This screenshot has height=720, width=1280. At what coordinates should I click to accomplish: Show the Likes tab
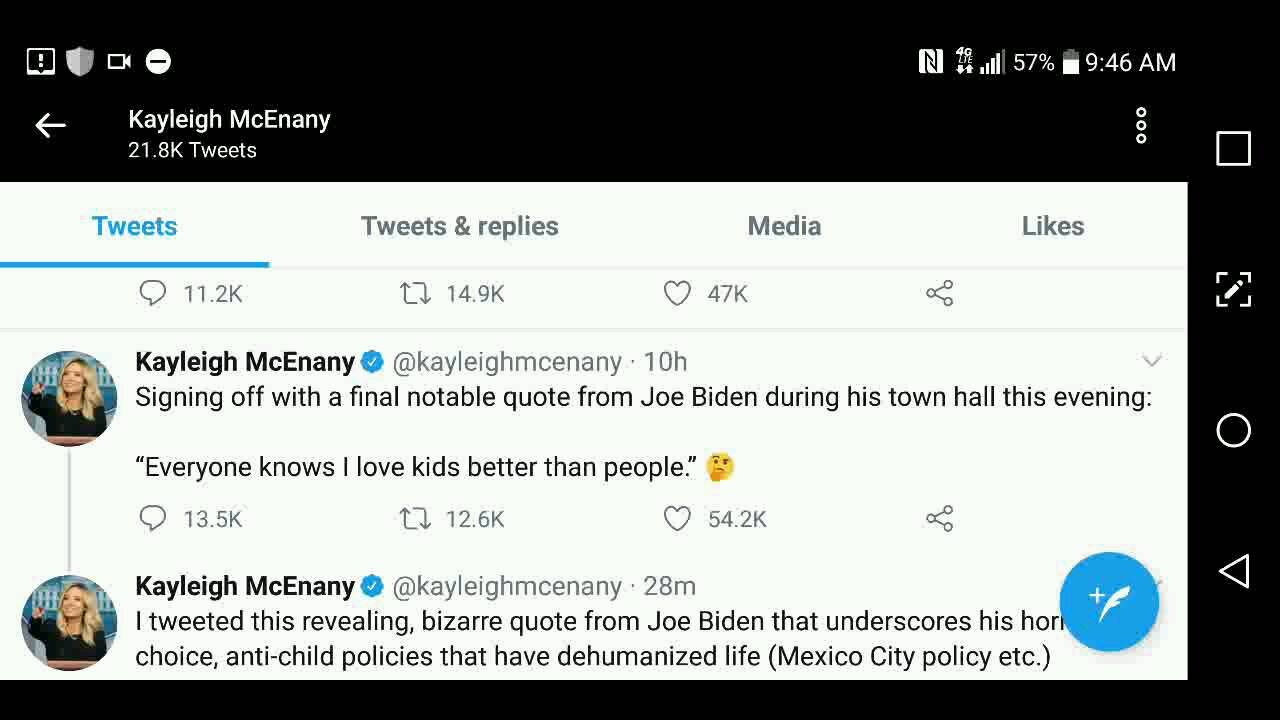point(1052,226)
